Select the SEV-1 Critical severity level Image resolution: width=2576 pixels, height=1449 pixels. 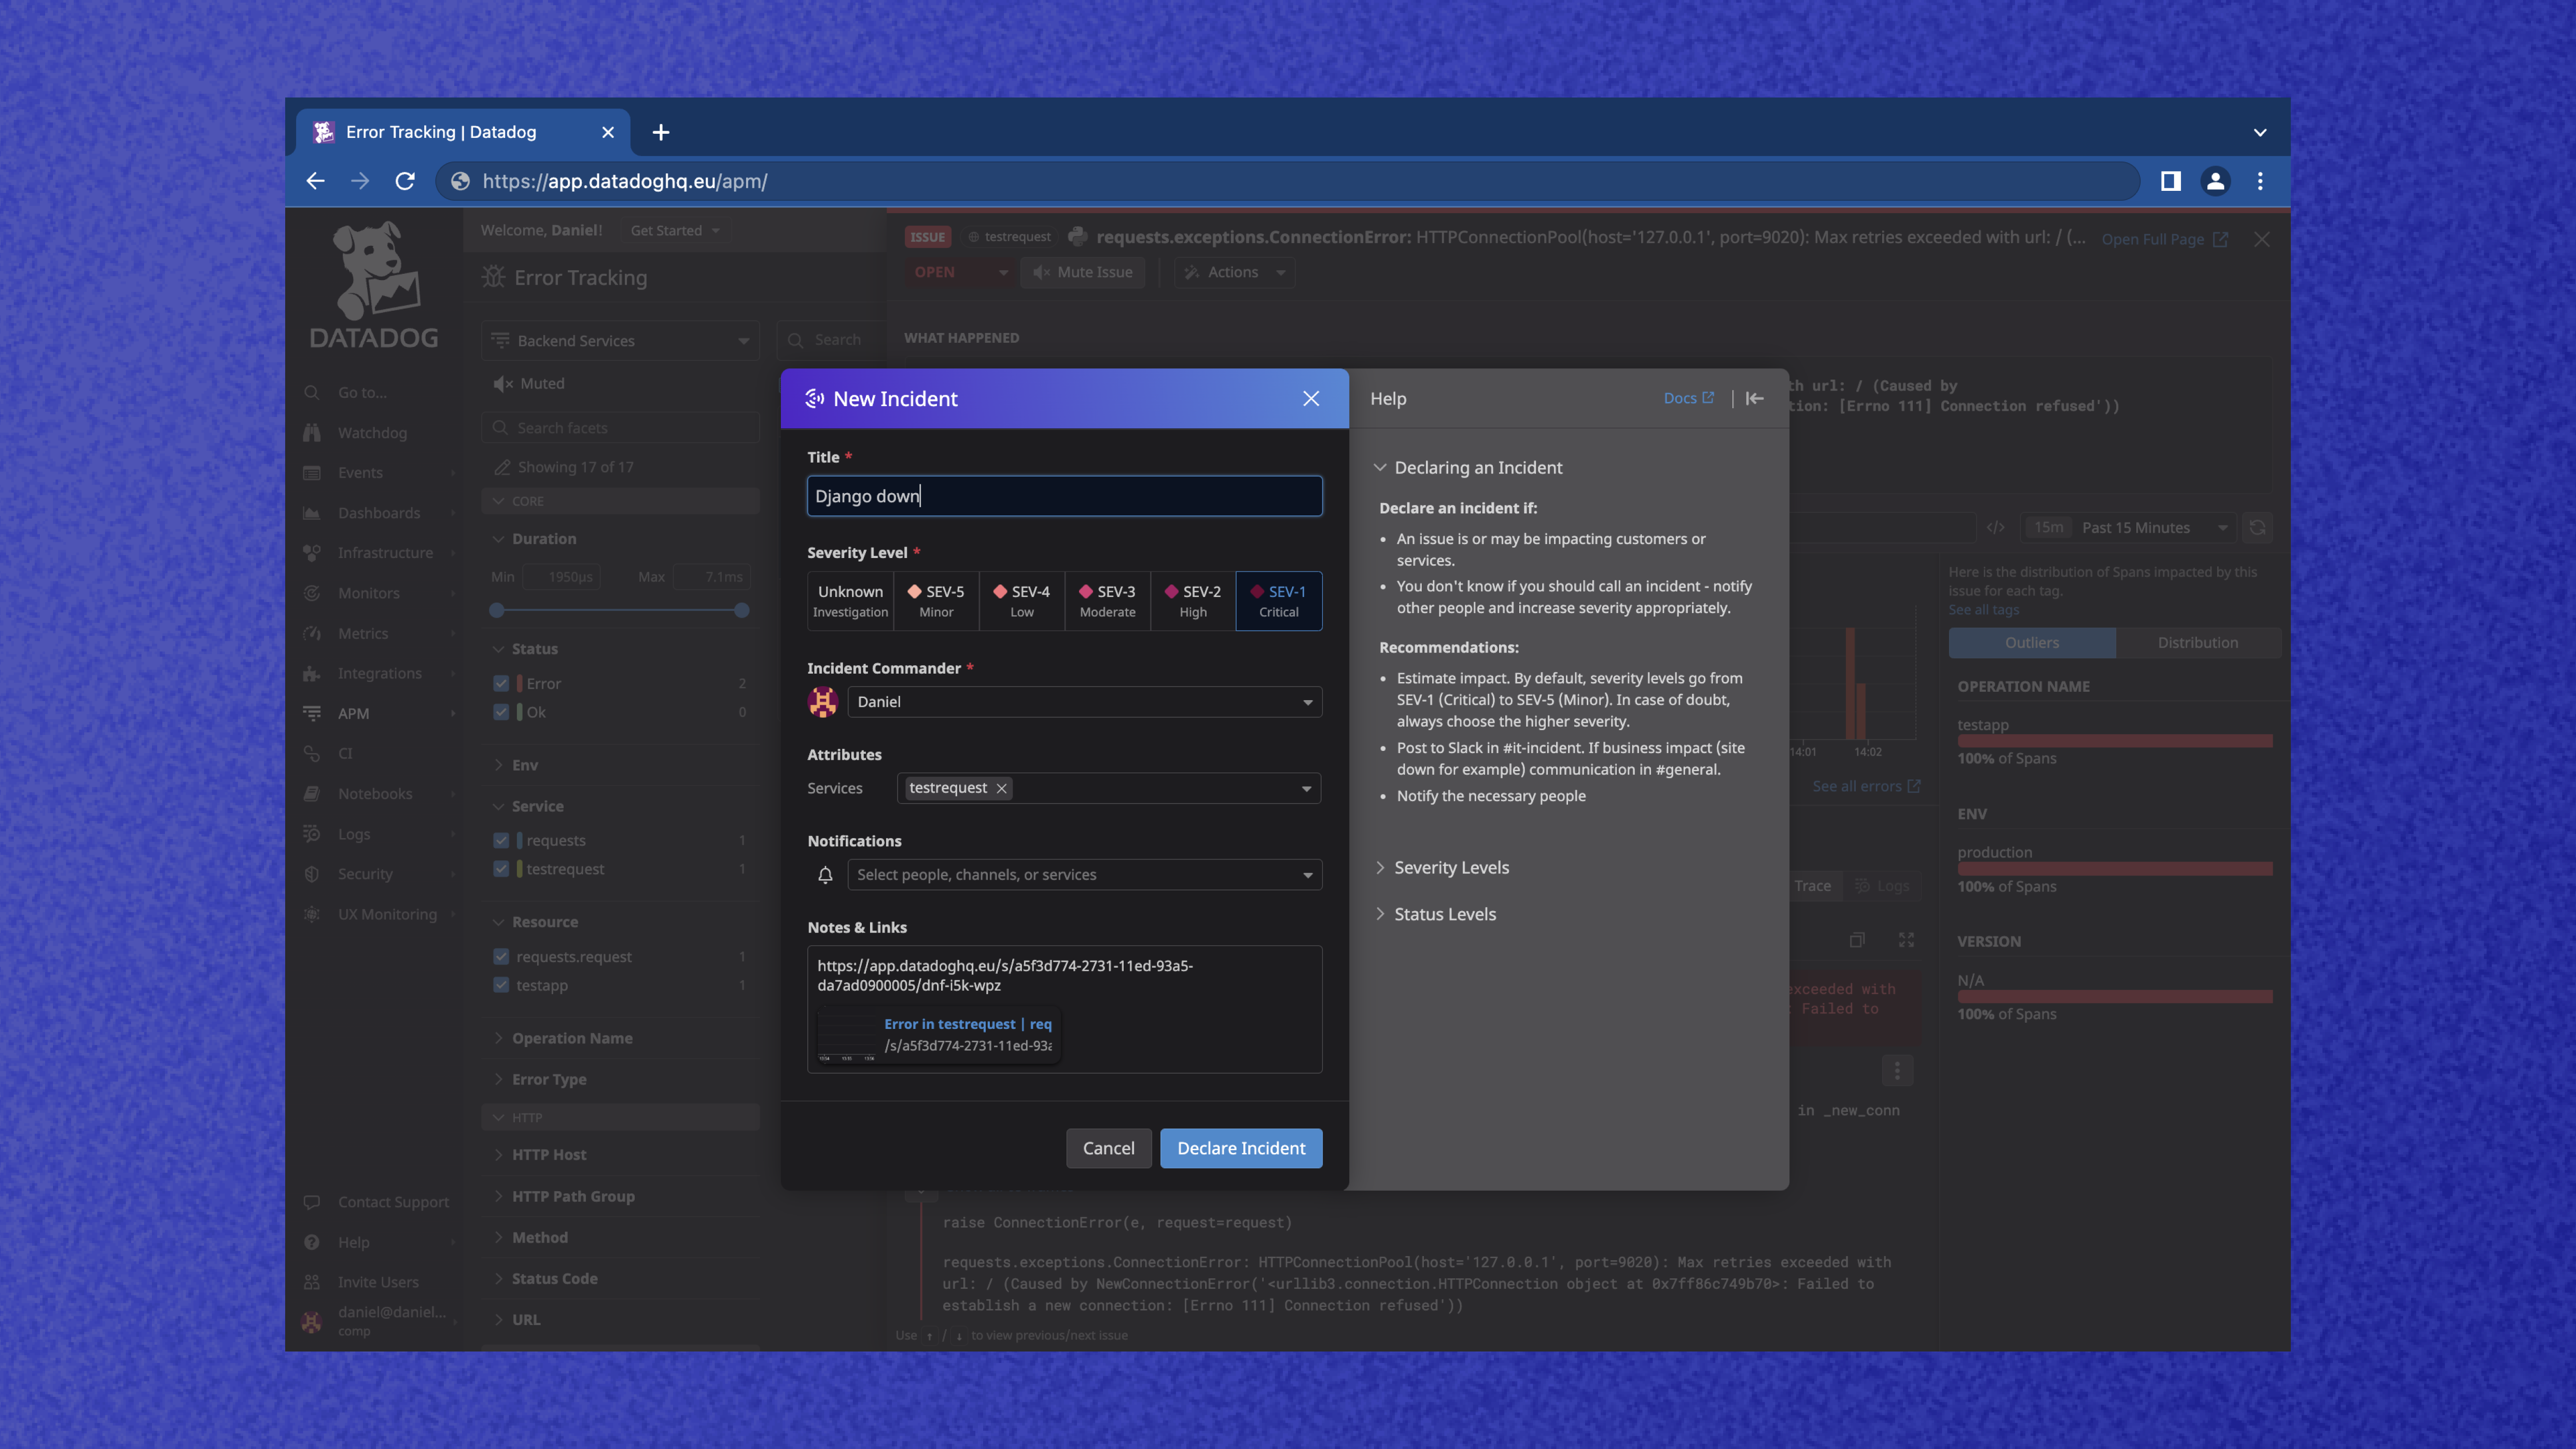coord(1279,600)
